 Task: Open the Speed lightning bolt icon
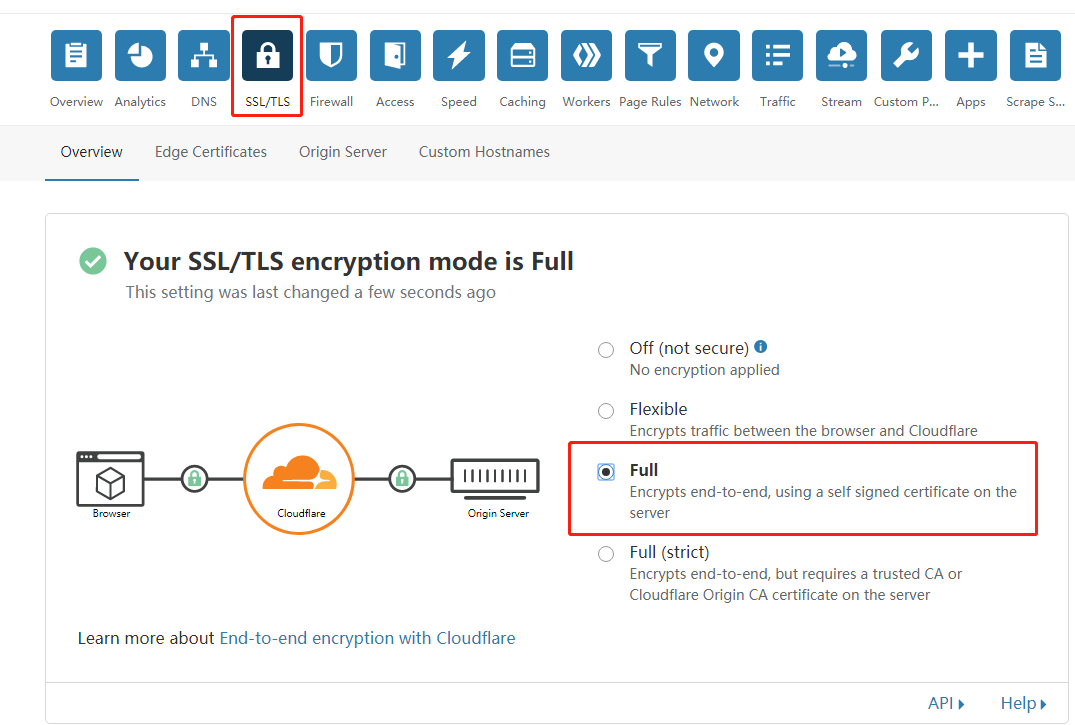point(459,55)
